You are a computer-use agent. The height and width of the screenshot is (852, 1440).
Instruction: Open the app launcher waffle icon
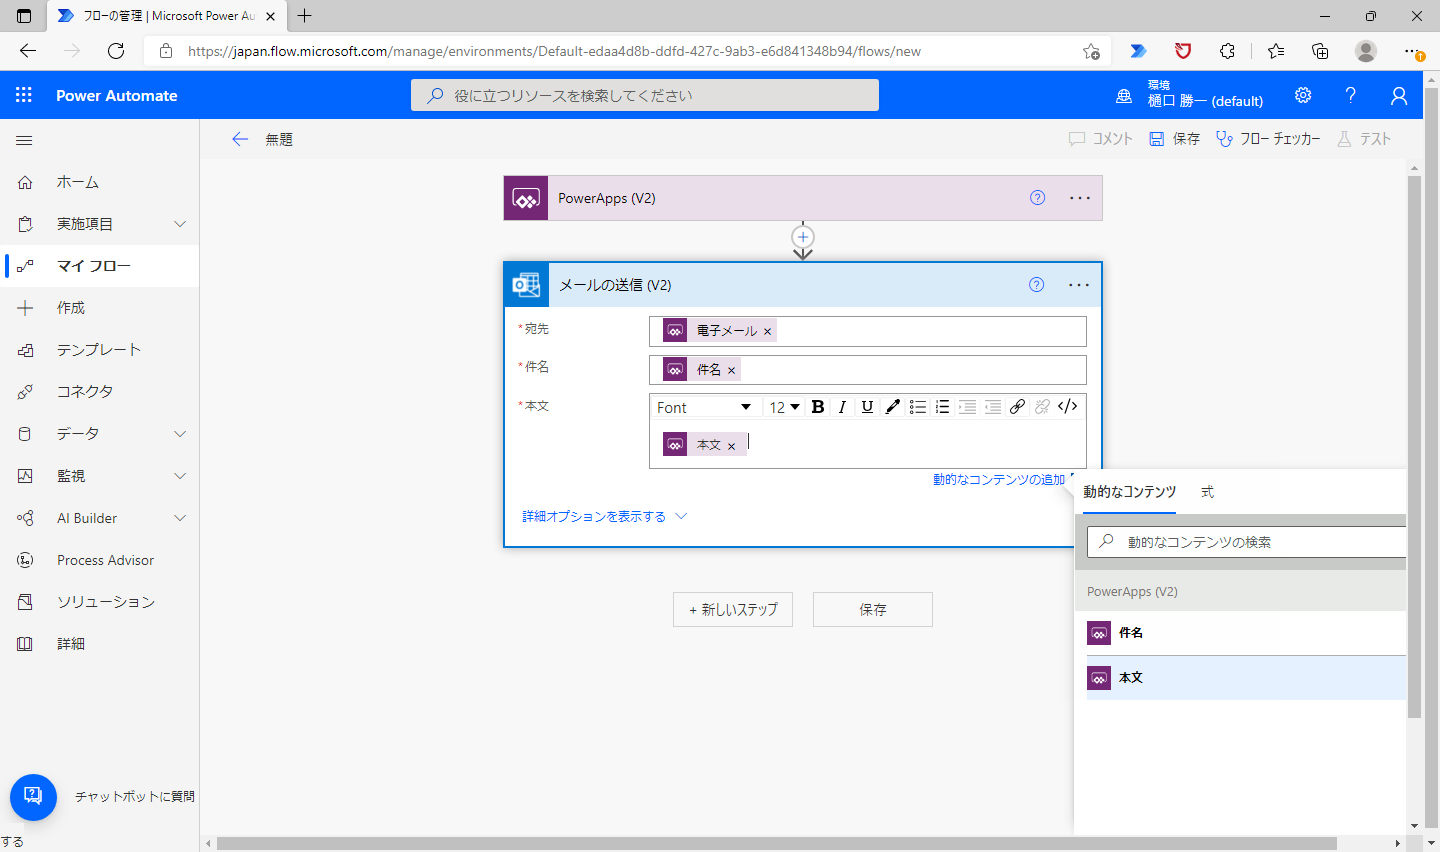coord(24,95)
